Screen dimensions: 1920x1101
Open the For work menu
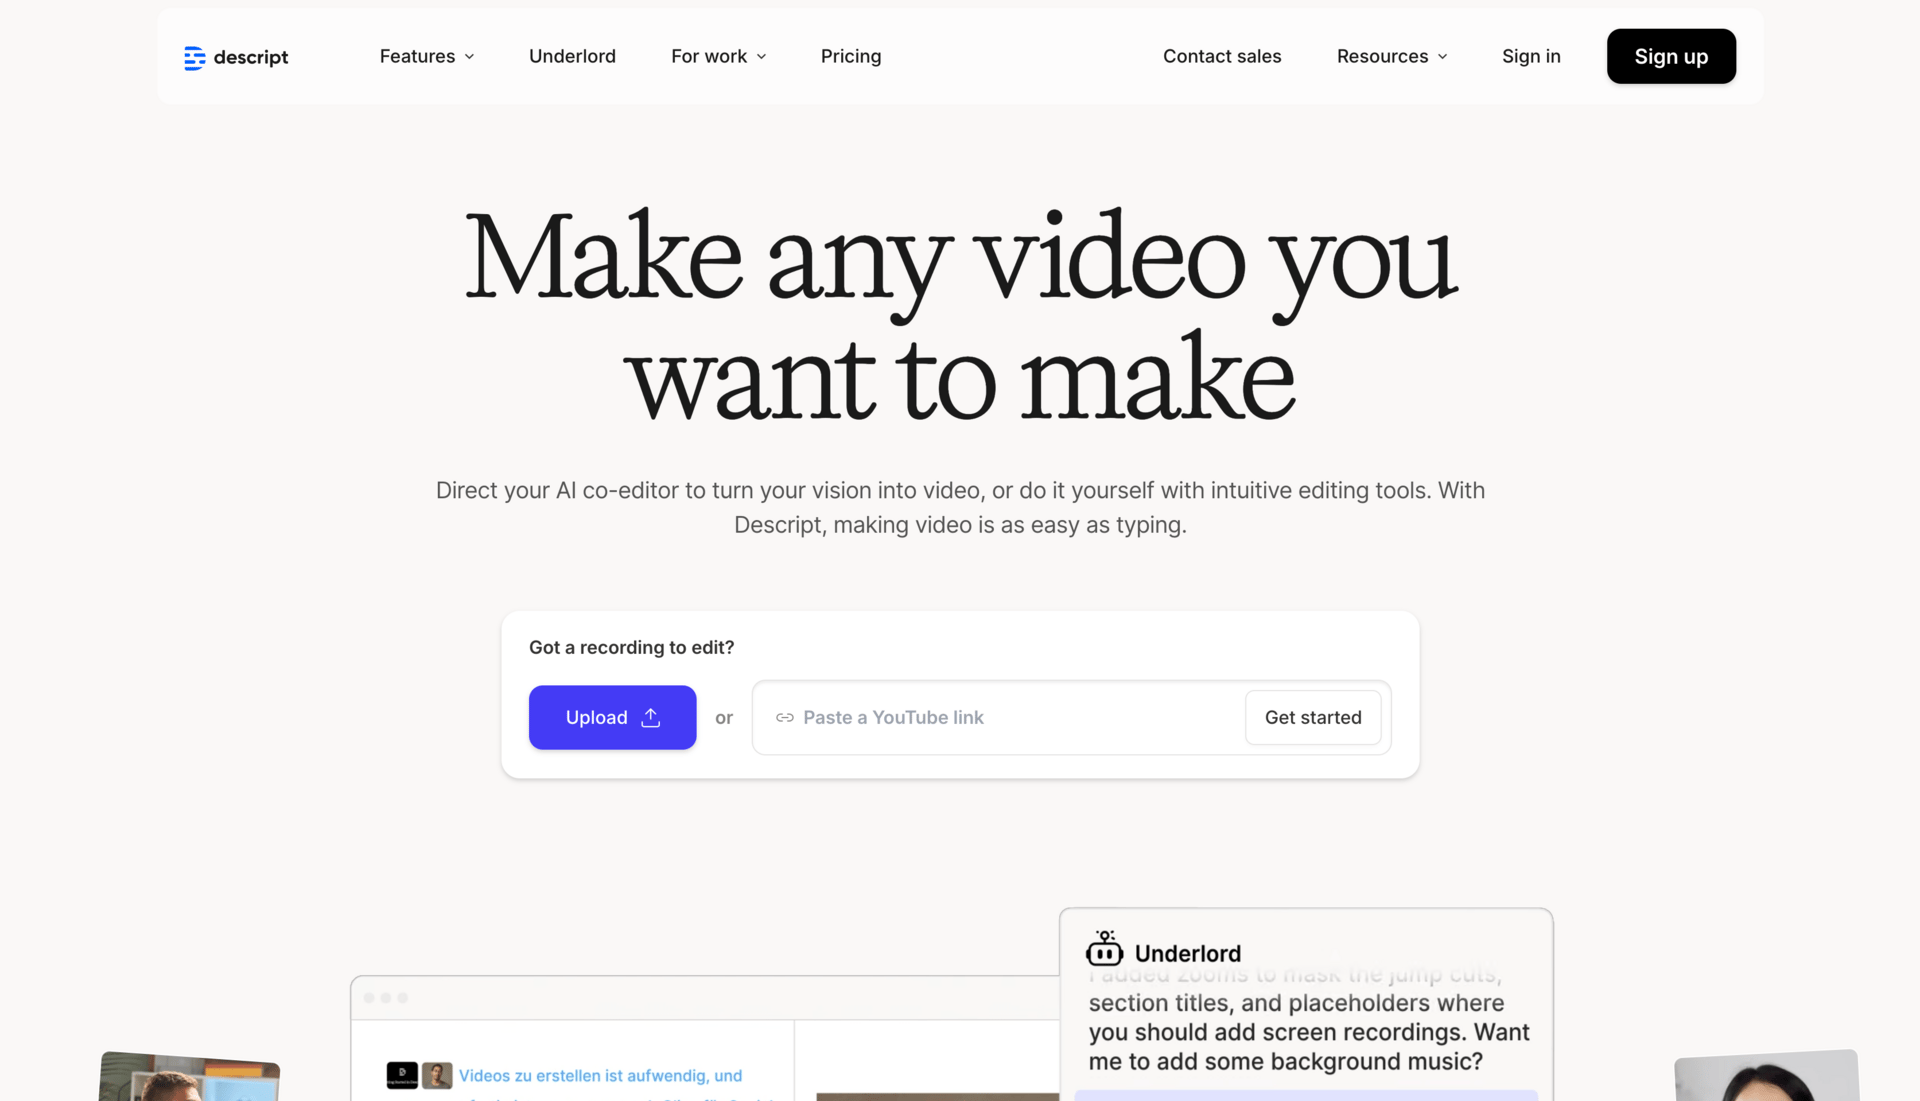pyautogui.click(x=719, y=56)
